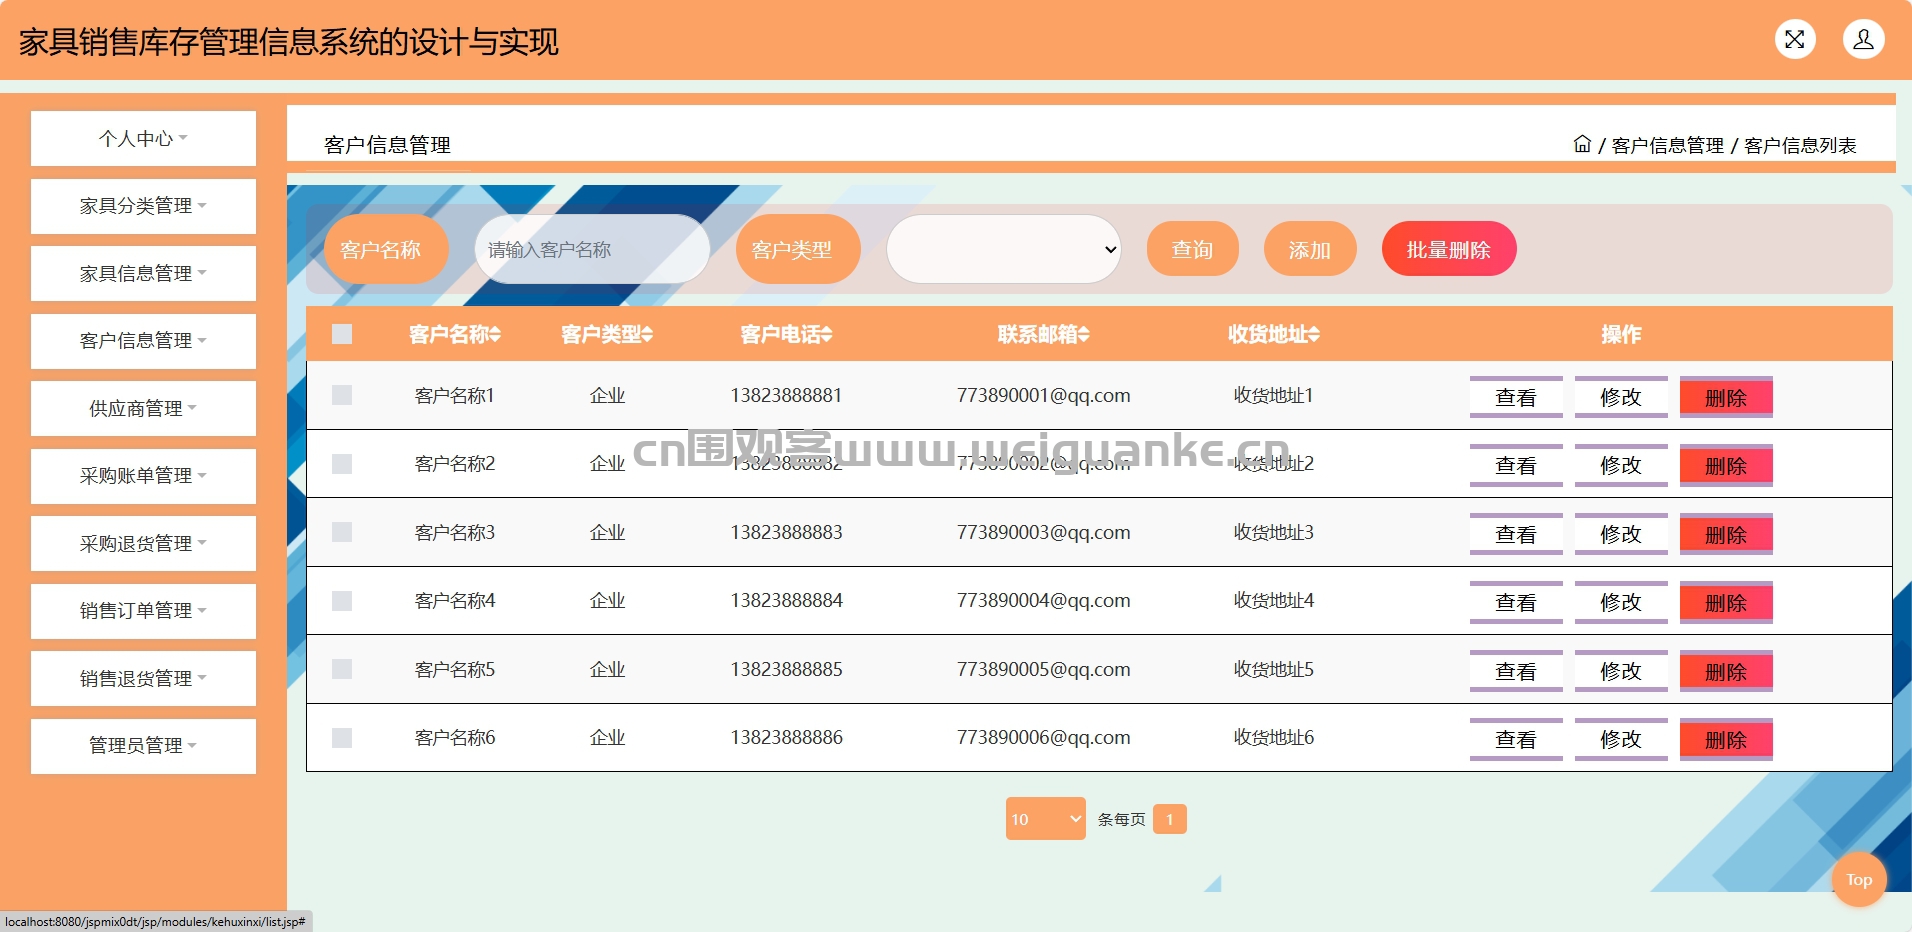Click the 收货地址4 cell
Screen dimensions: 1912x932
tap(1274, 600)
